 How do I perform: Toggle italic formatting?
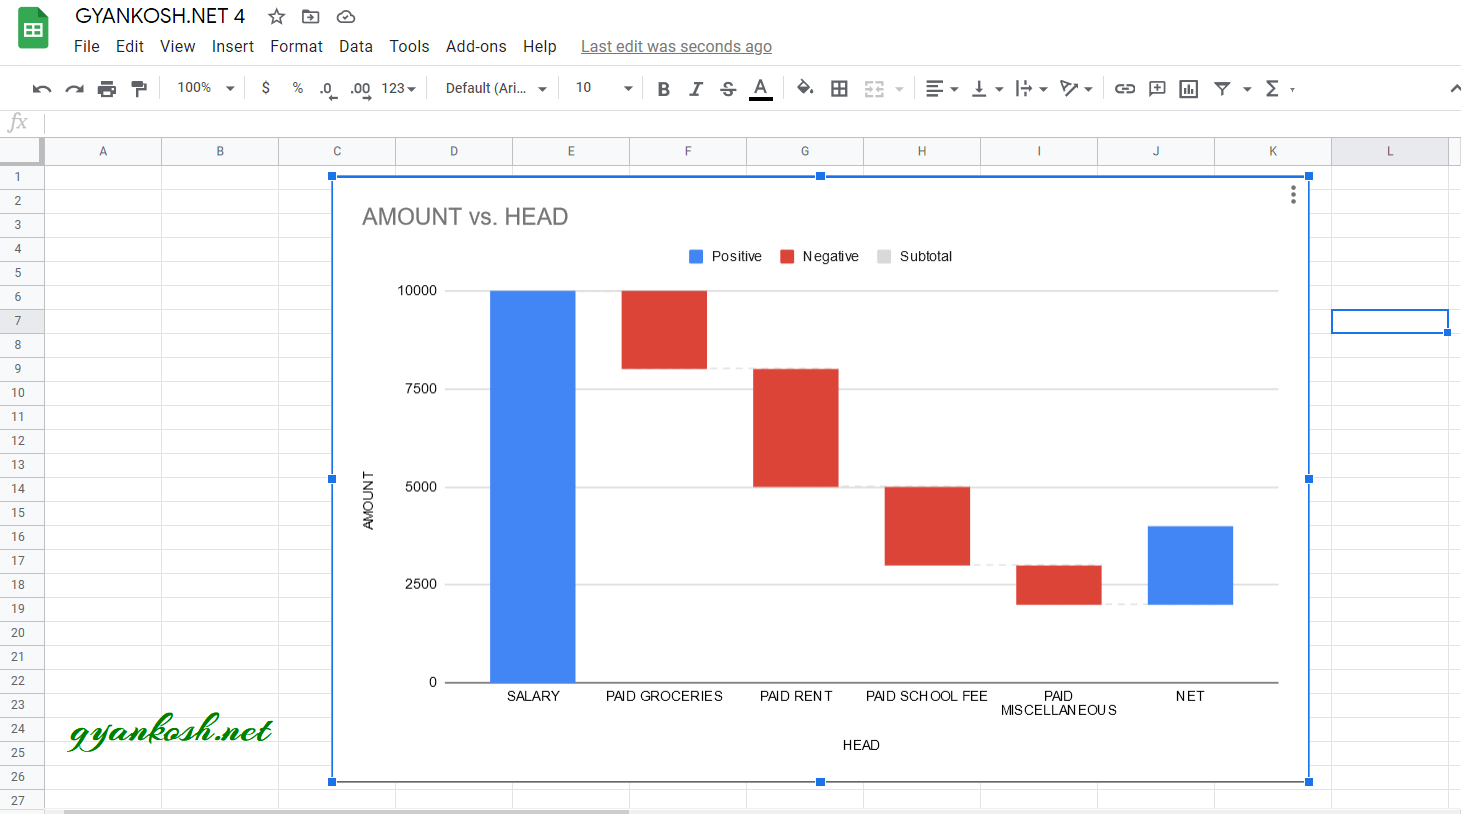[696, 89]
